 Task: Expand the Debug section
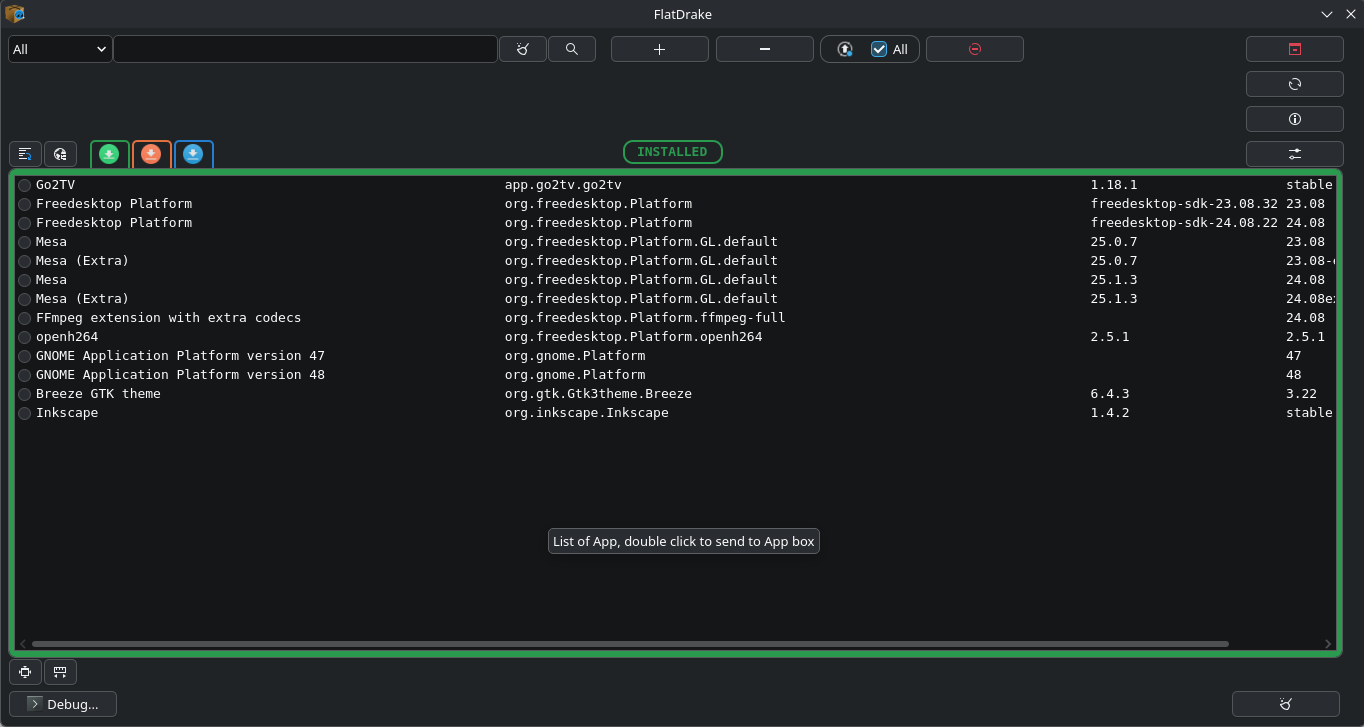tap(63, 704)
